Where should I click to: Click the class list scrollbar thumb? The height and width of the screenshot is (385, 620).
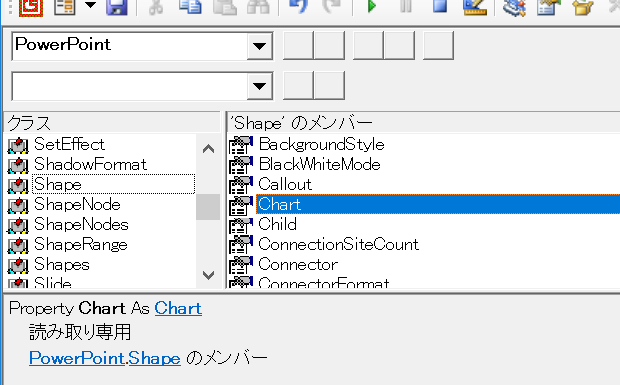click(x=208, y=207)
